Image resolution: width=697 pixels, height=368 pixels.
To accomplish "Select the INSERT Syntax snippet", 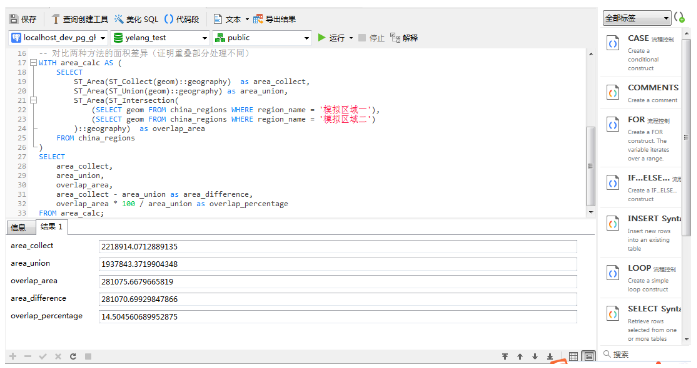I will pos(641,233).
